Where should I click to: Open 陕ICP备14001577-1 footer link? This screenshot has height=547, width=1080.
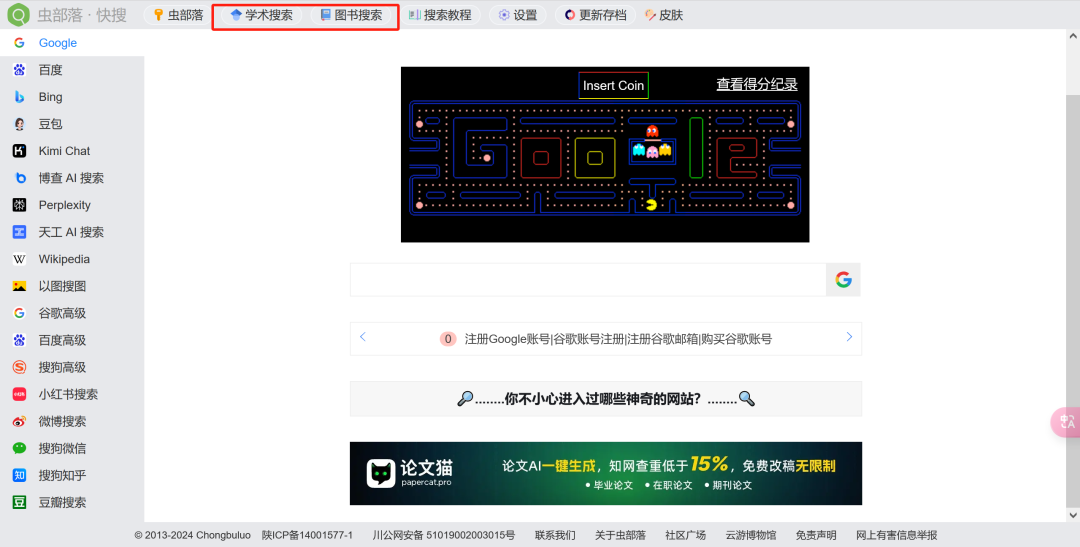tap(307, 535)
